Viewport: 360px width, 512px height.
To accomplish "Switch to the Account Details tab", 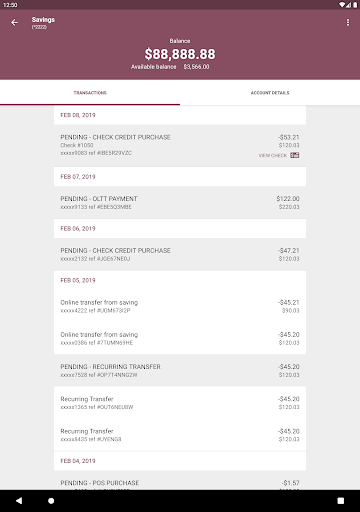I will click(x=270, y=93).
